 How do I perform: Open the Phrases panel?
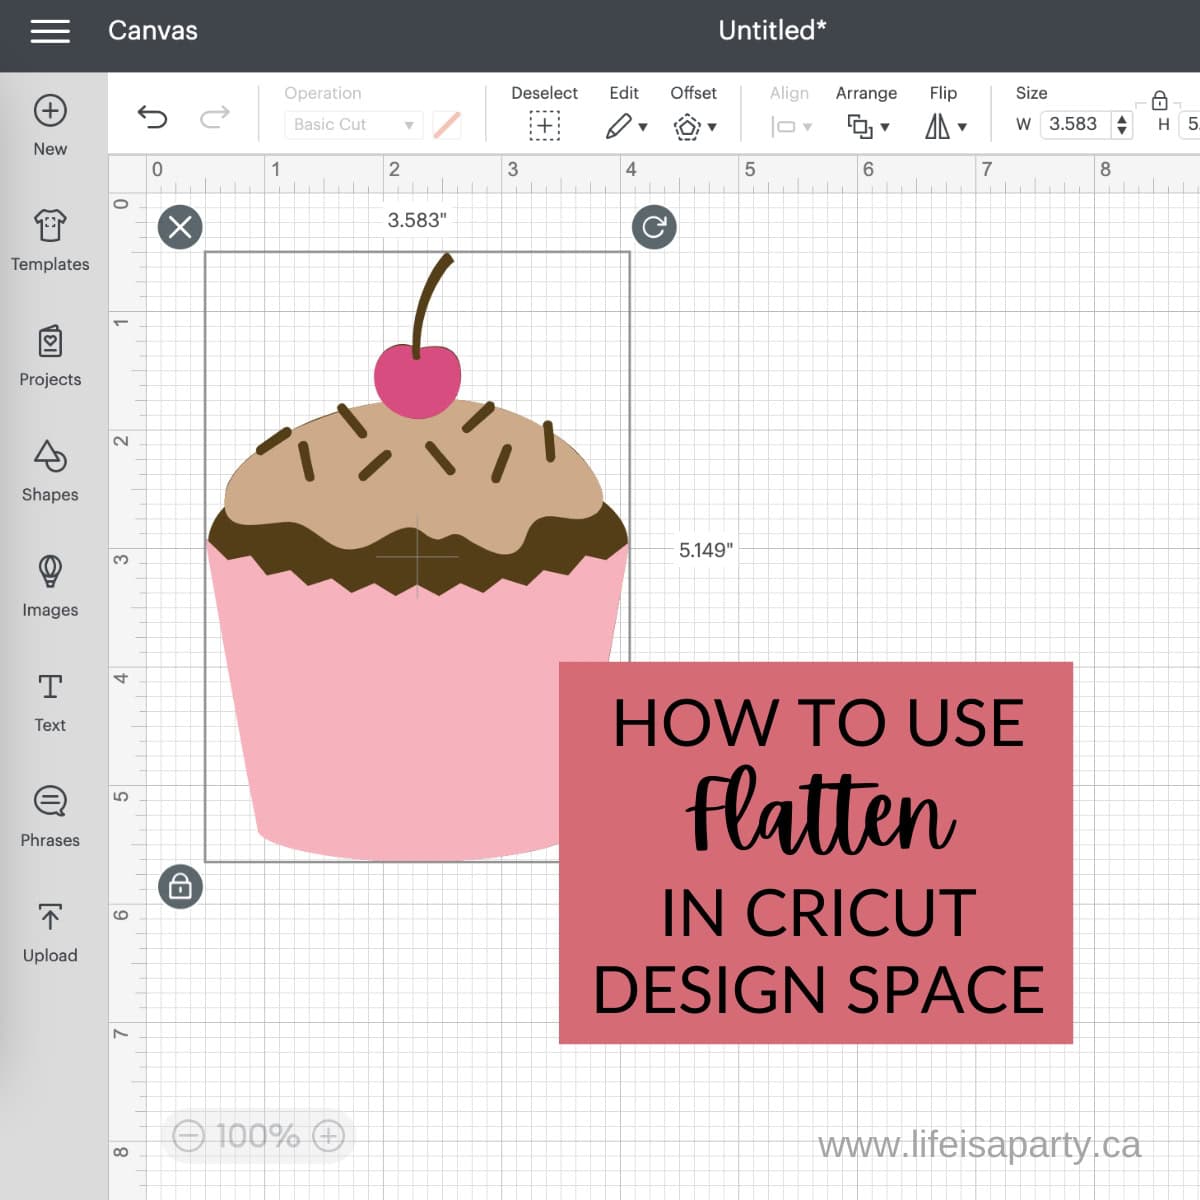point(50,817)
